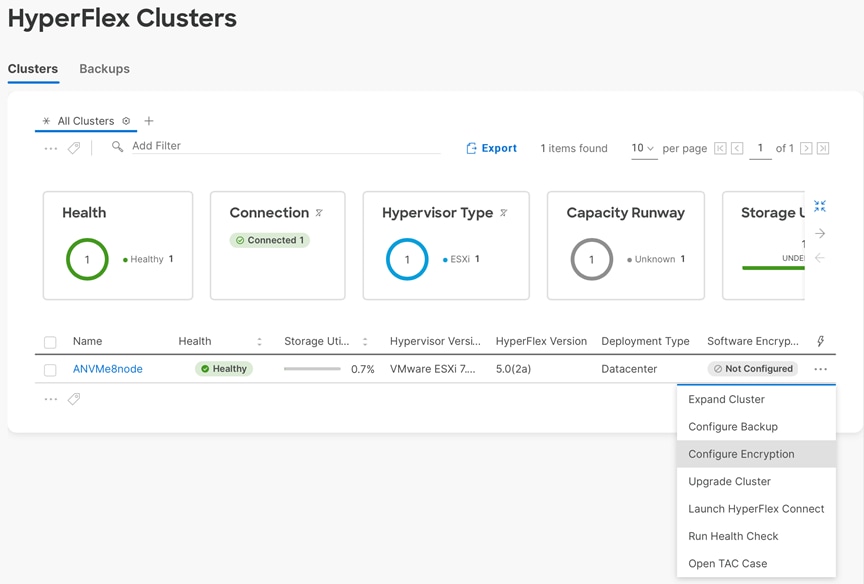Click the table actions lightning icon
Image resolution: width=864 pixels, height=584 pixels.
pyautogui.click(x=820, y=341)
